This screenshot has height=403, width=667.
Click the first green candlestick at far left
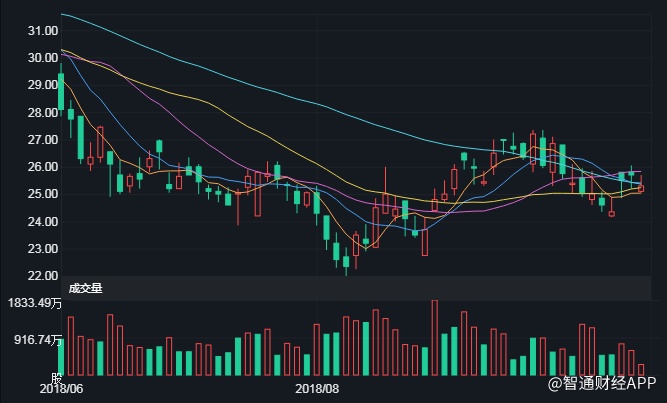pos(61,92)
